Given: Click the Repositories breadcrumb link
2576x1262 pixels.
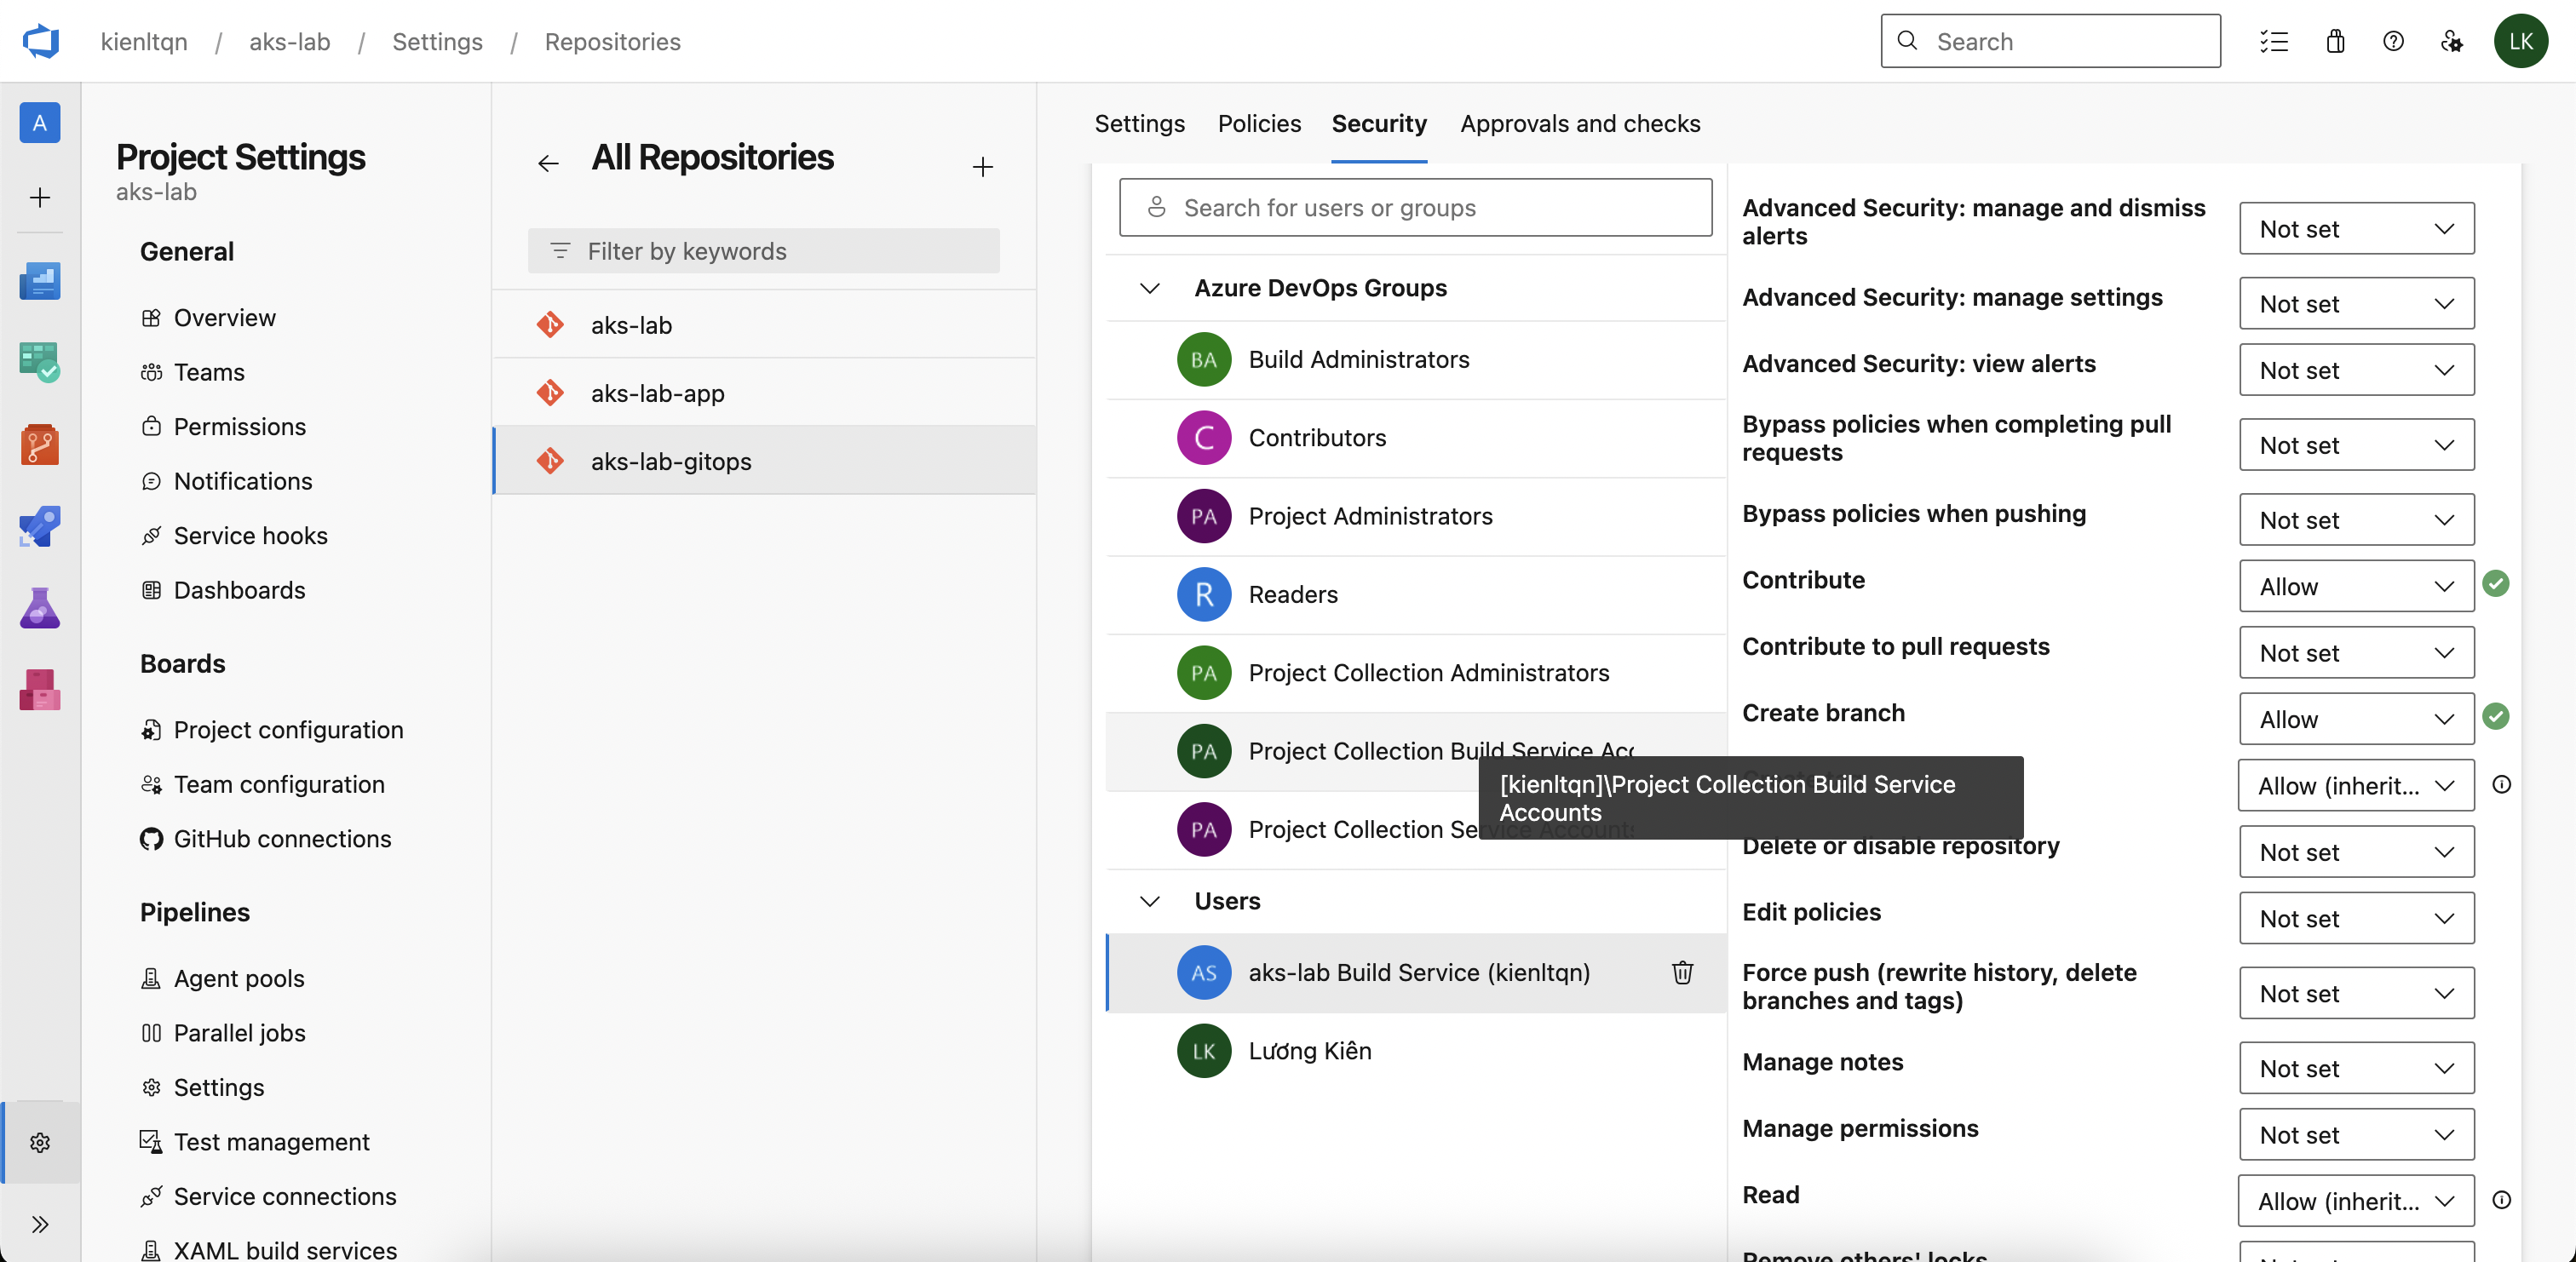Looking at the screenshot, I should point(612,41).
